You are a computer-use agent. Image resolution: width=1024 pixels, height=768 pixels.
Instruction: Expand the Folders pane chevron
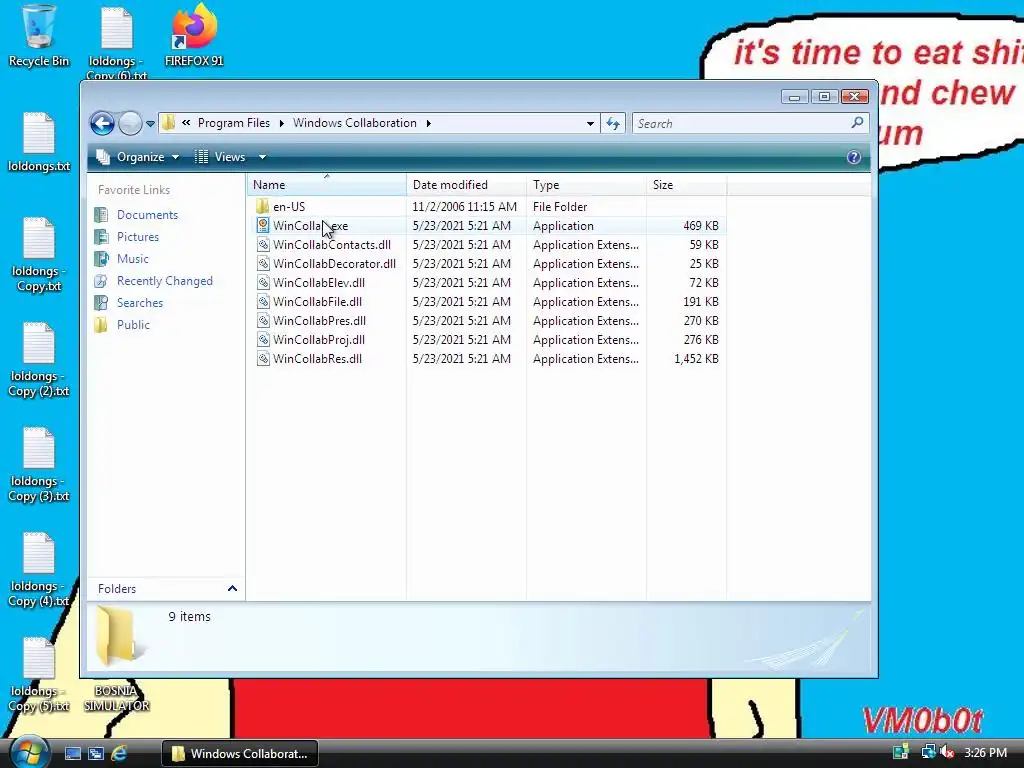(232, 588)
